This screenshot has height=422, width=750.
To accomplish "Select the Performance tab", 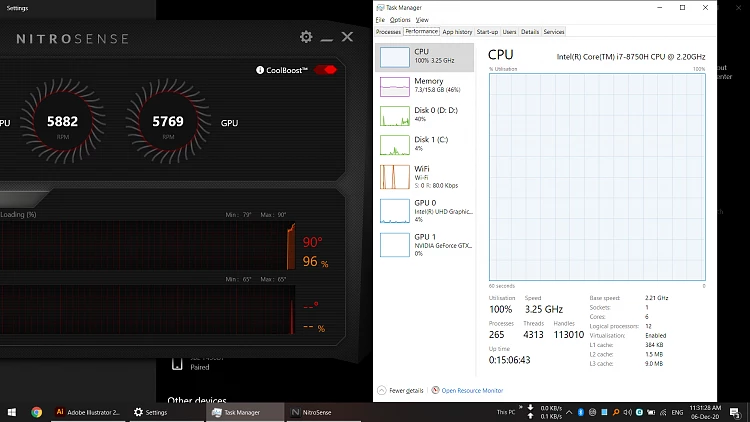I will click(421, 31).
